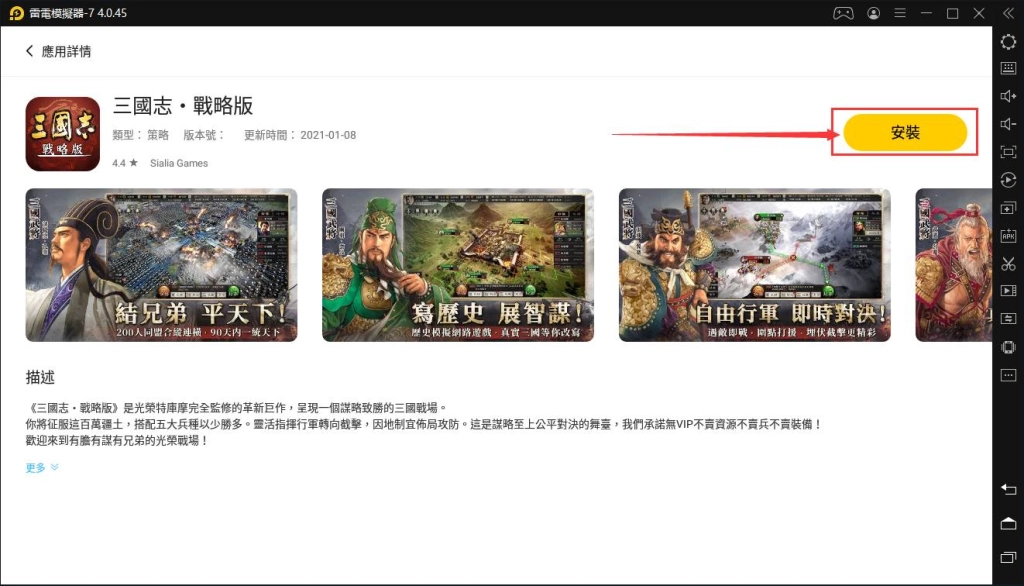Install an APK via sidebar APK icon
The image size is (1024, 586).
pyautogui.click(x=1008, y=236)
